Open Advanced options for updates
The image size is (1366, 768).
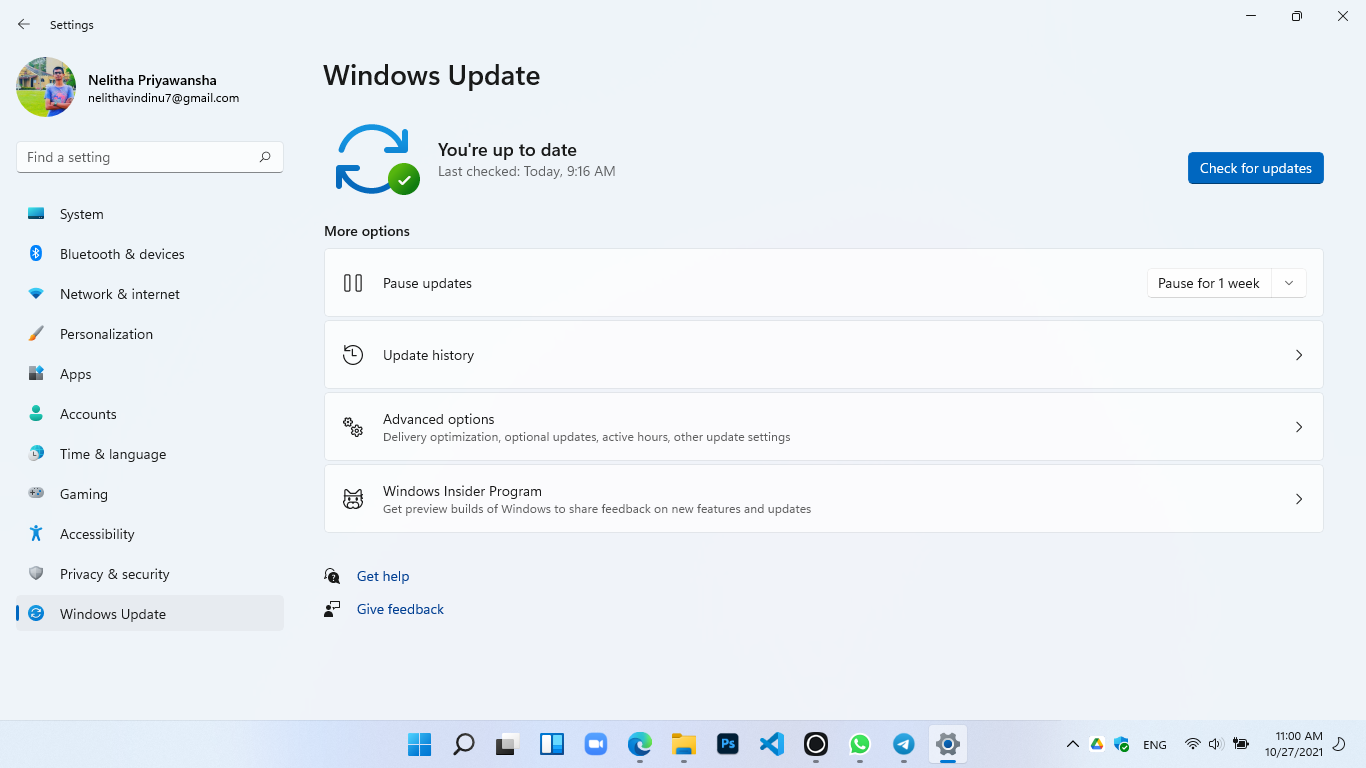click(824, 427)
